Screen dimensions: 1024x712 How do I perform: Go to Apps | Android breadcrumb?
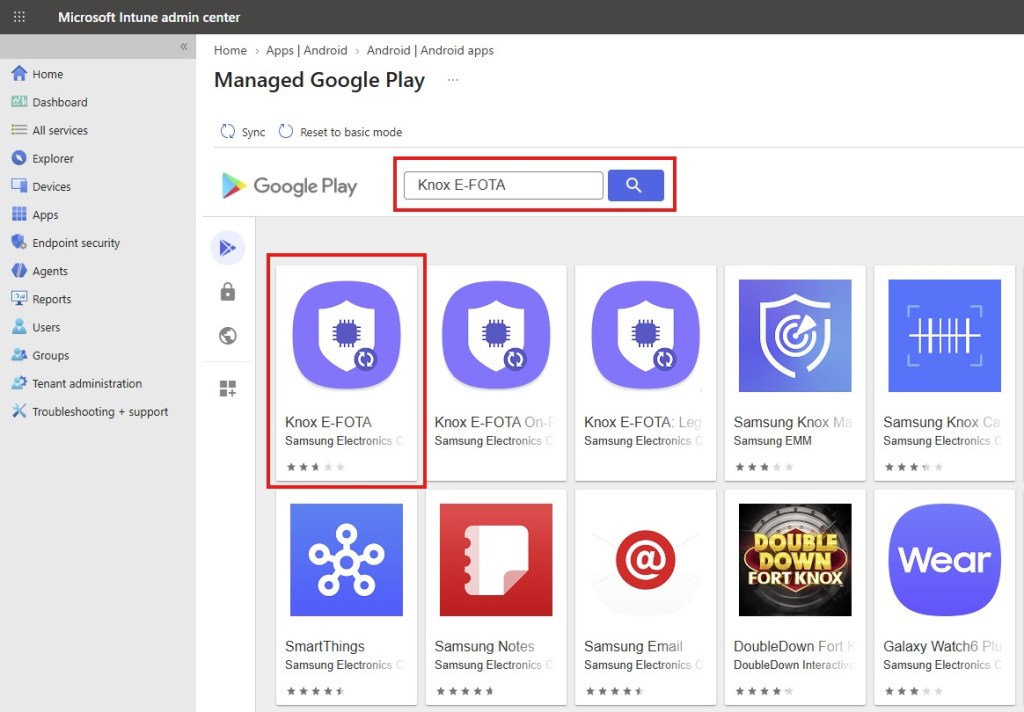(x=306, y=50)
